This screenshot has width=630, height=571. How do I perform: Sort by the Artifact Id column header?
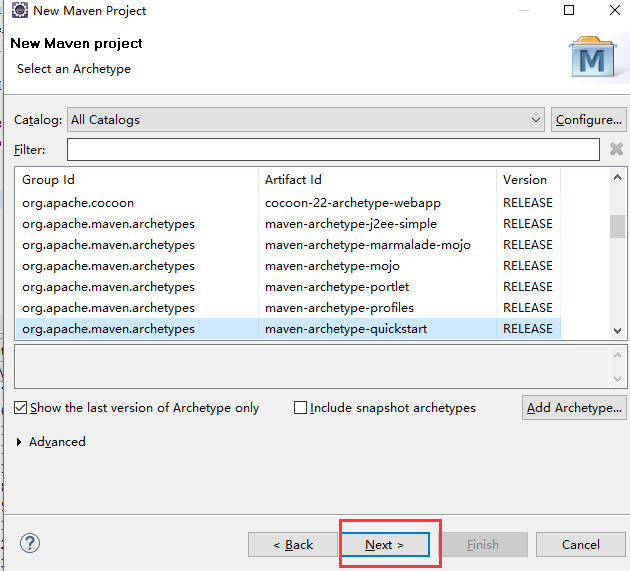pyautogui.click(x=378, y=180)
